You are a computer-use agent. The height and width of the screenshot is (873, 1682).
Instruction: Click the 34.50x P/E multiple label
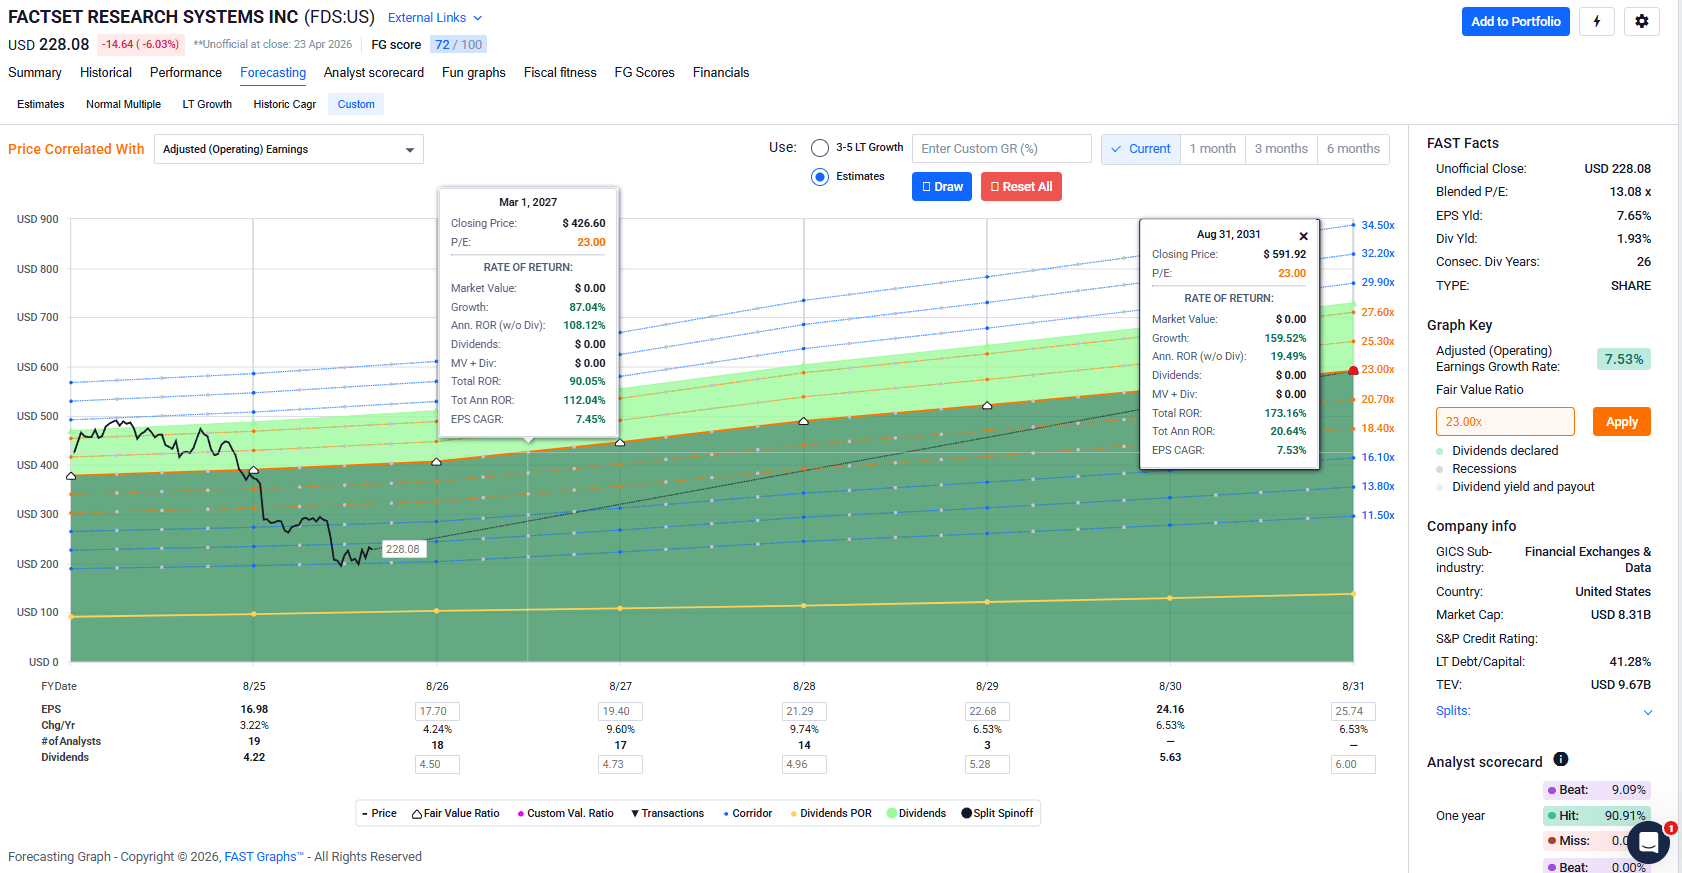tap(1378, 226)
